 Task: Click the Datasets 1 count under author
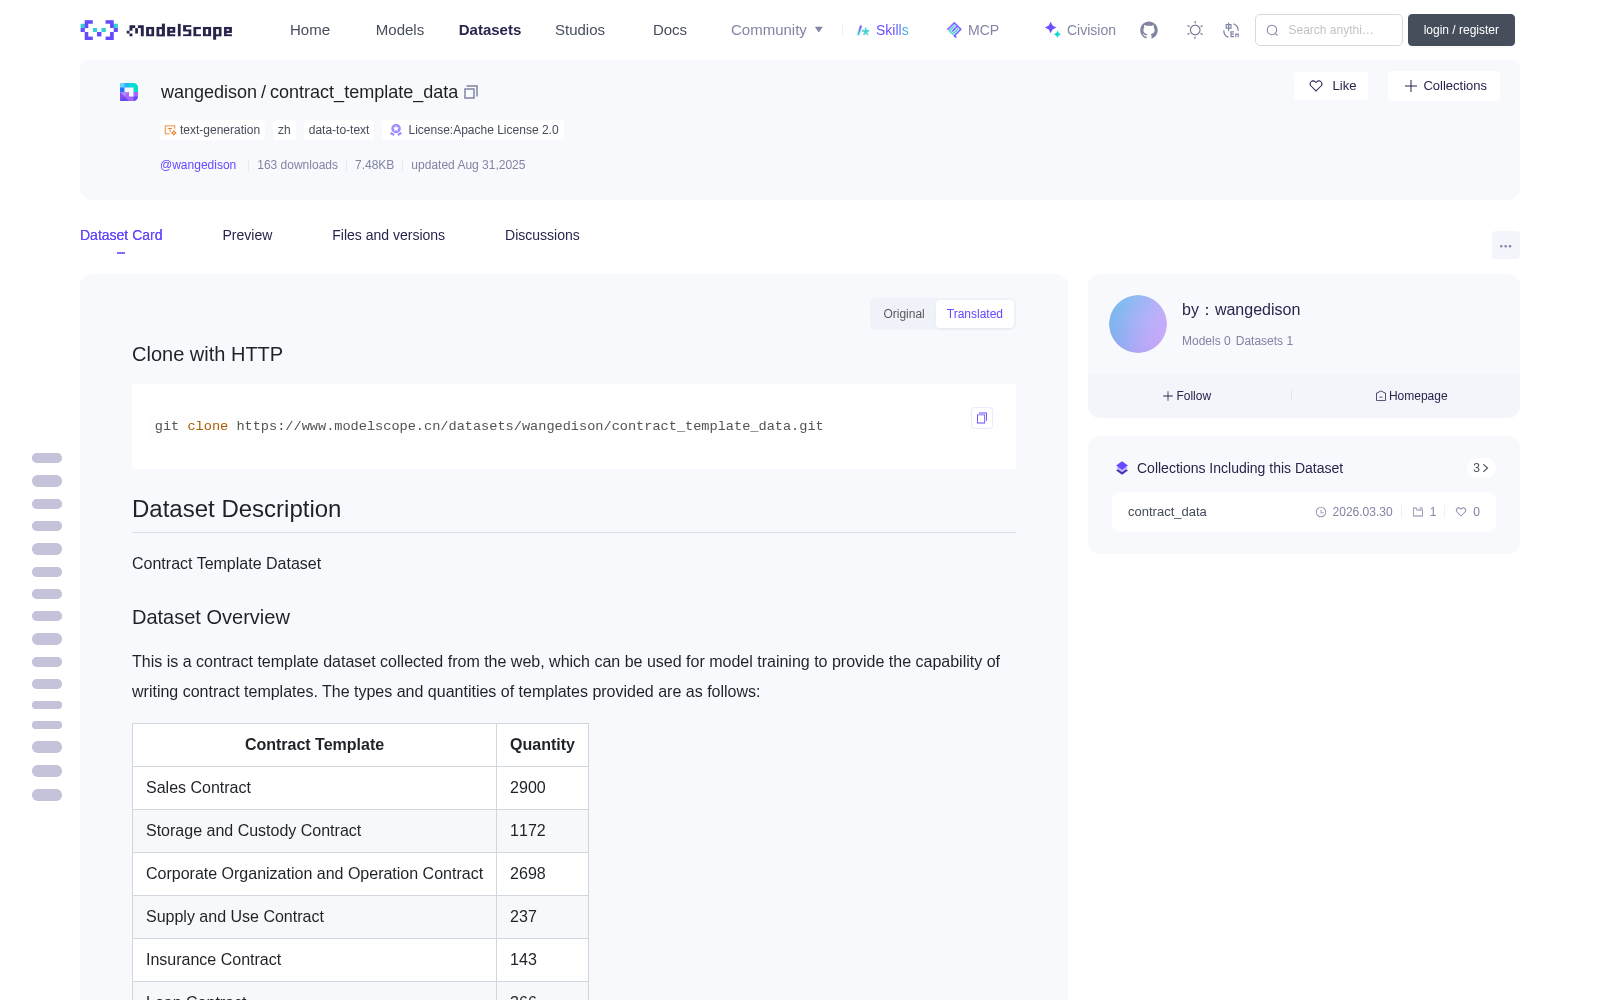point(1264,341)
